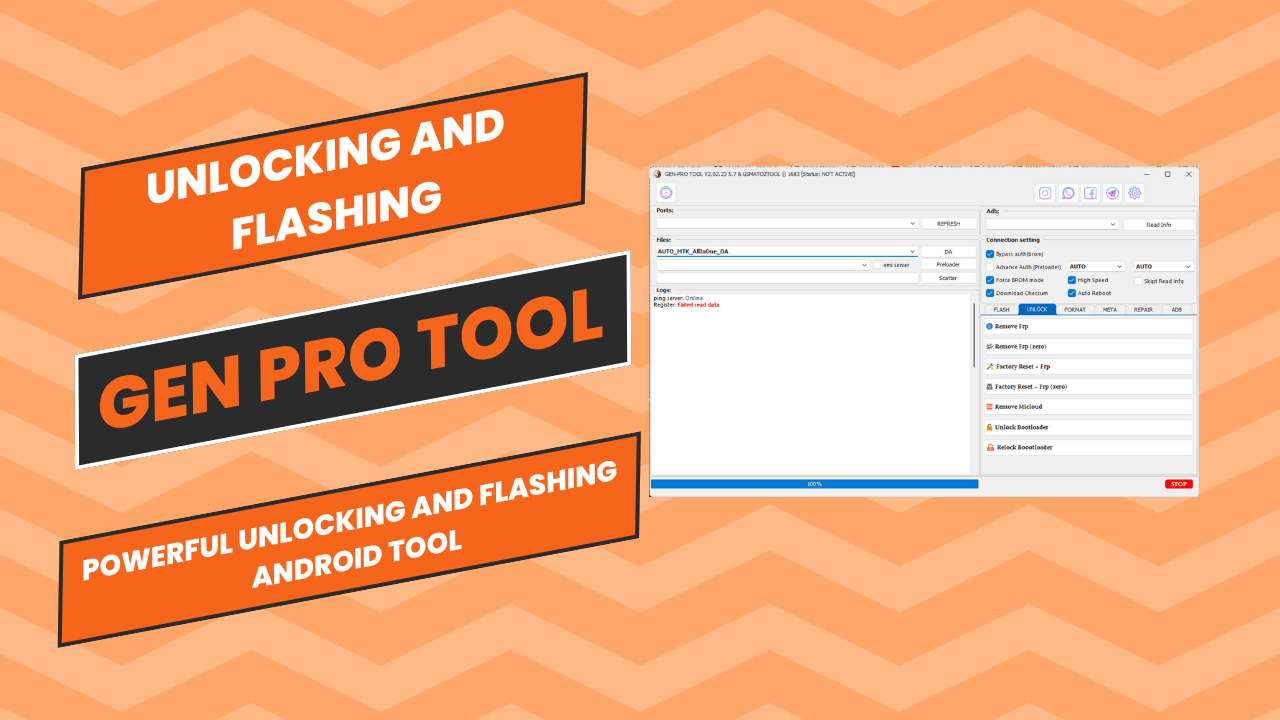Enable the emi server checkbox
The height and width of the screenshot is (720, 1280).
tap(877, 265)
